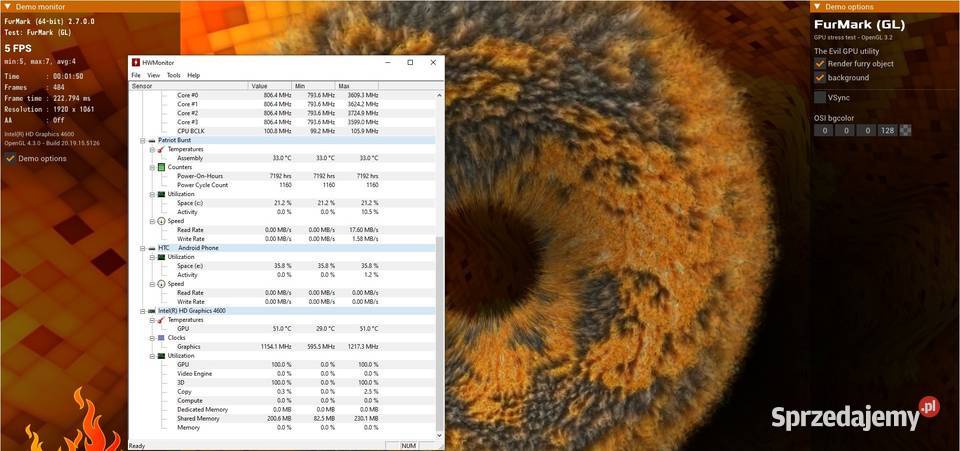Collapse Utilization node under Intel HD Graphics
The height and width of the screenshot is (451, 960).
pyautogui.click(x=152, y=356)
